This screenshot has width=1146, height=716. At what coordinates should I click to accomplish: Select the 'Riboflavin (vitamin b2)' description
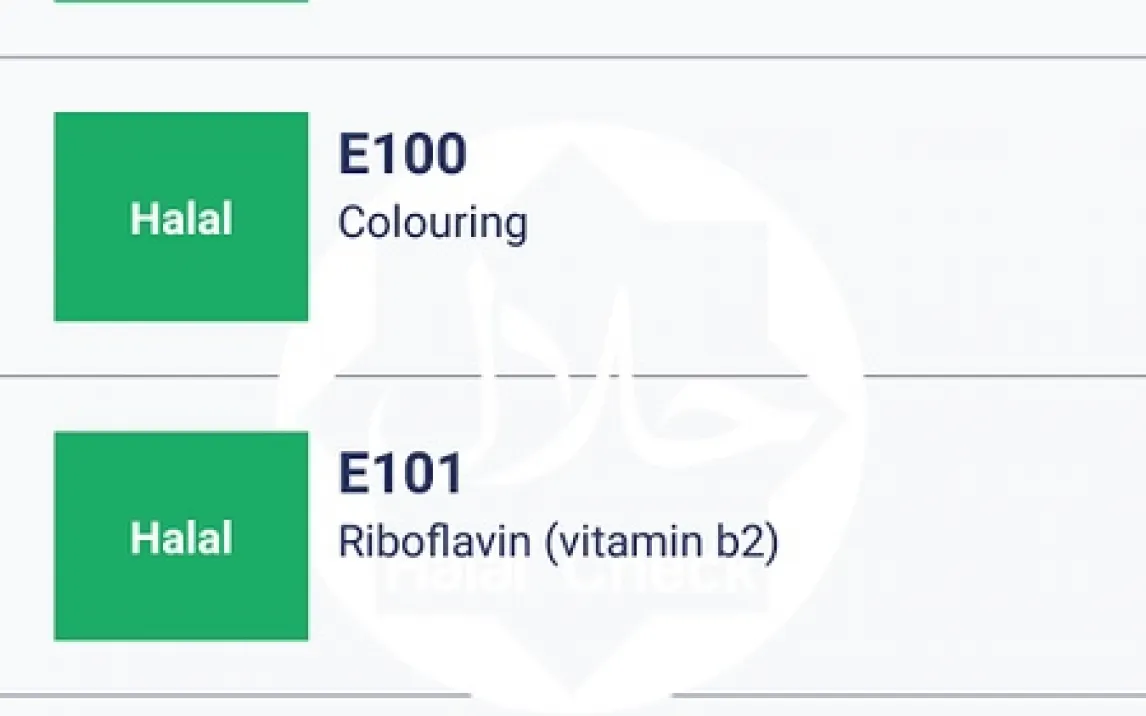pyautogui.click(x=558, y=541)
